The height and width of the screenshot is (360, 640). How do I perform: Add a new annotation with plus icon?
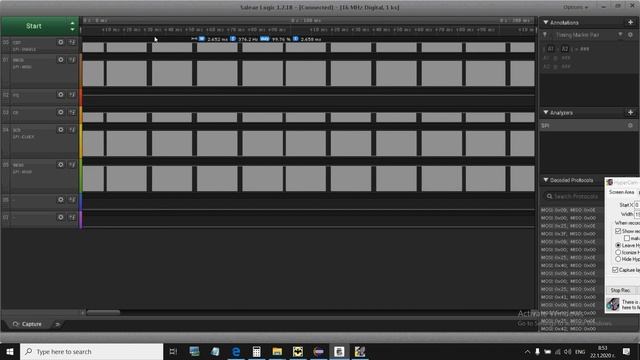(x=630, y=22)
